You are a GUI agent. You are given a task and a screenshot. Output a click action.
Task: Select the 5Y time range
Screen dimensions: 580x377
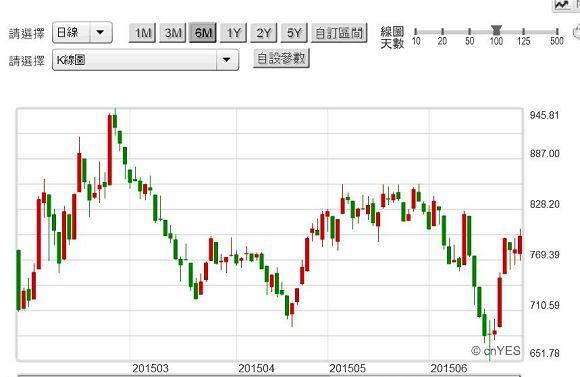294,33
